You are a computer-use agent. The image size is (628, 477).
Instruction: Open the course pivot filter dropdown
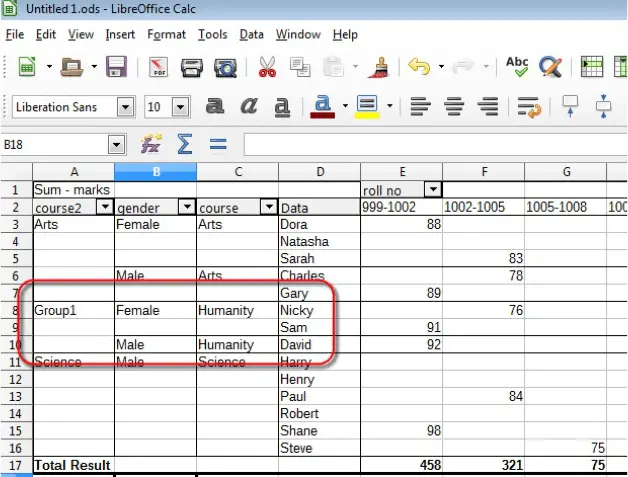(x=269, y=207)
